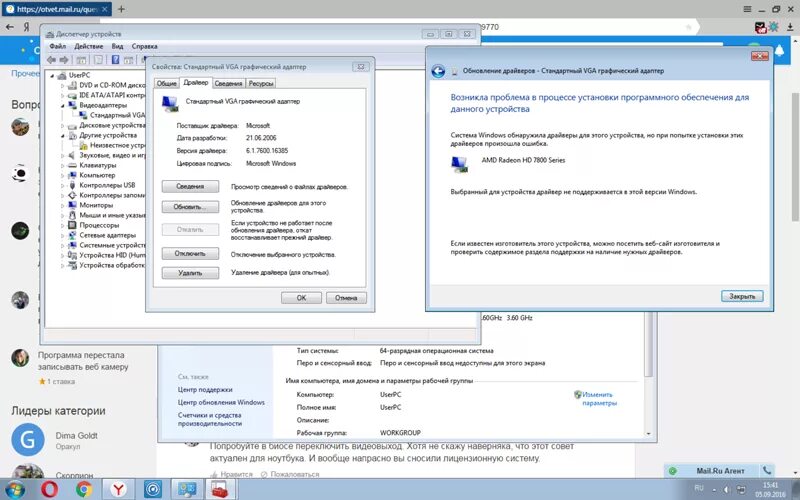The image size is (800, 500).
Task: Collapse the Видеоадаптеры tree node
Action: [x=63, y=105]
